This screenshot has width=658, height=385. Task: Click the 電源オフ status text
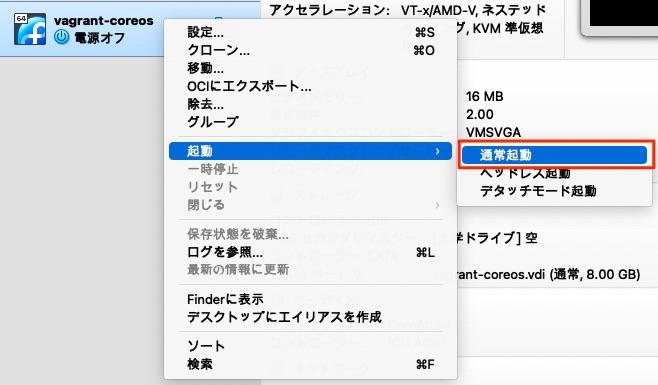100,38
